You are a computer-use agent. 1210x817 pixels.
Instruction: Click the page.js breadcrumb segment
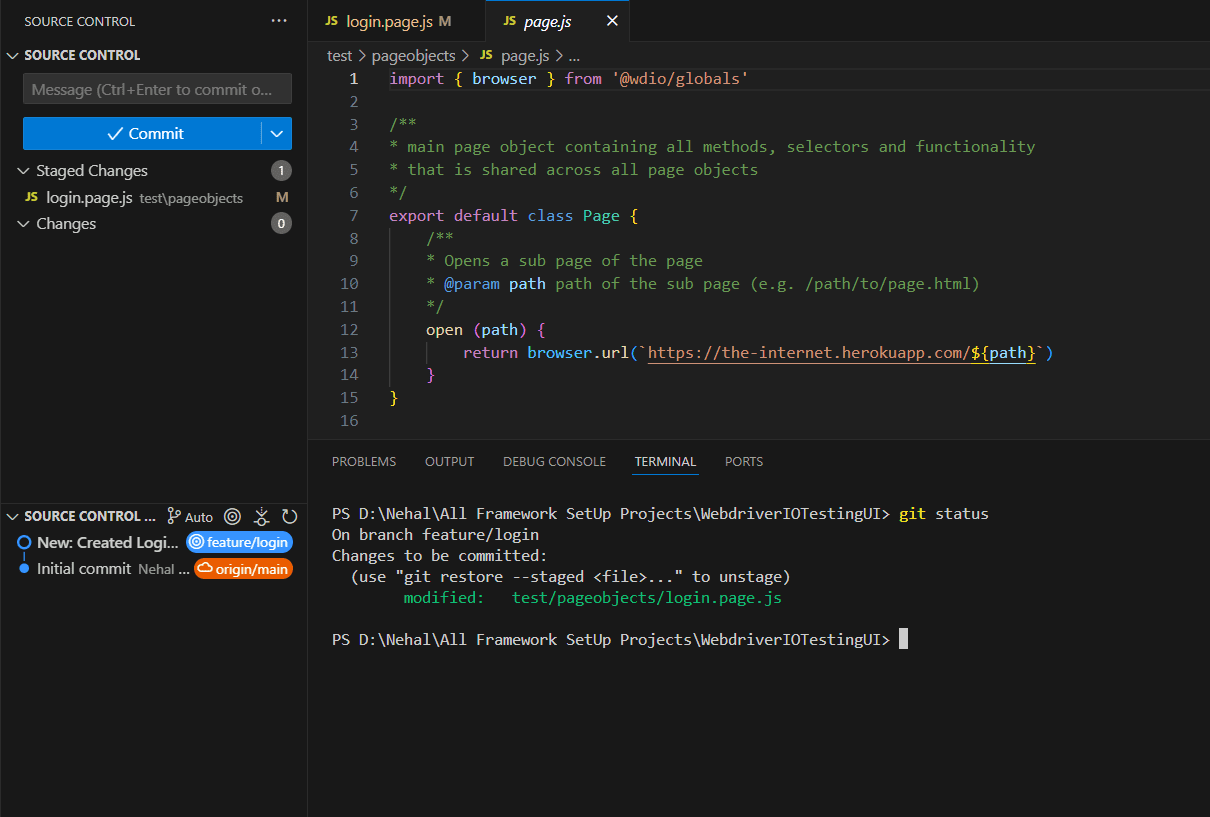tap(526, 56)
